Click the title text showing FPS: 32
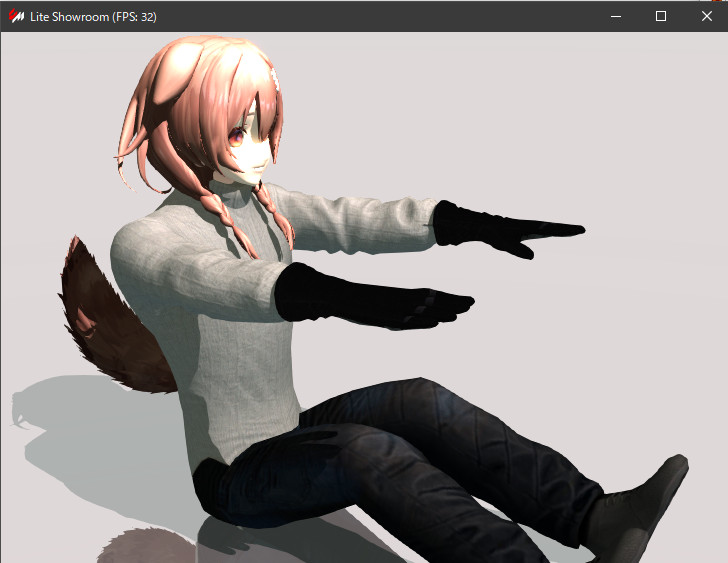This screenshot has width=728, height=563. [x=93, y=17]
